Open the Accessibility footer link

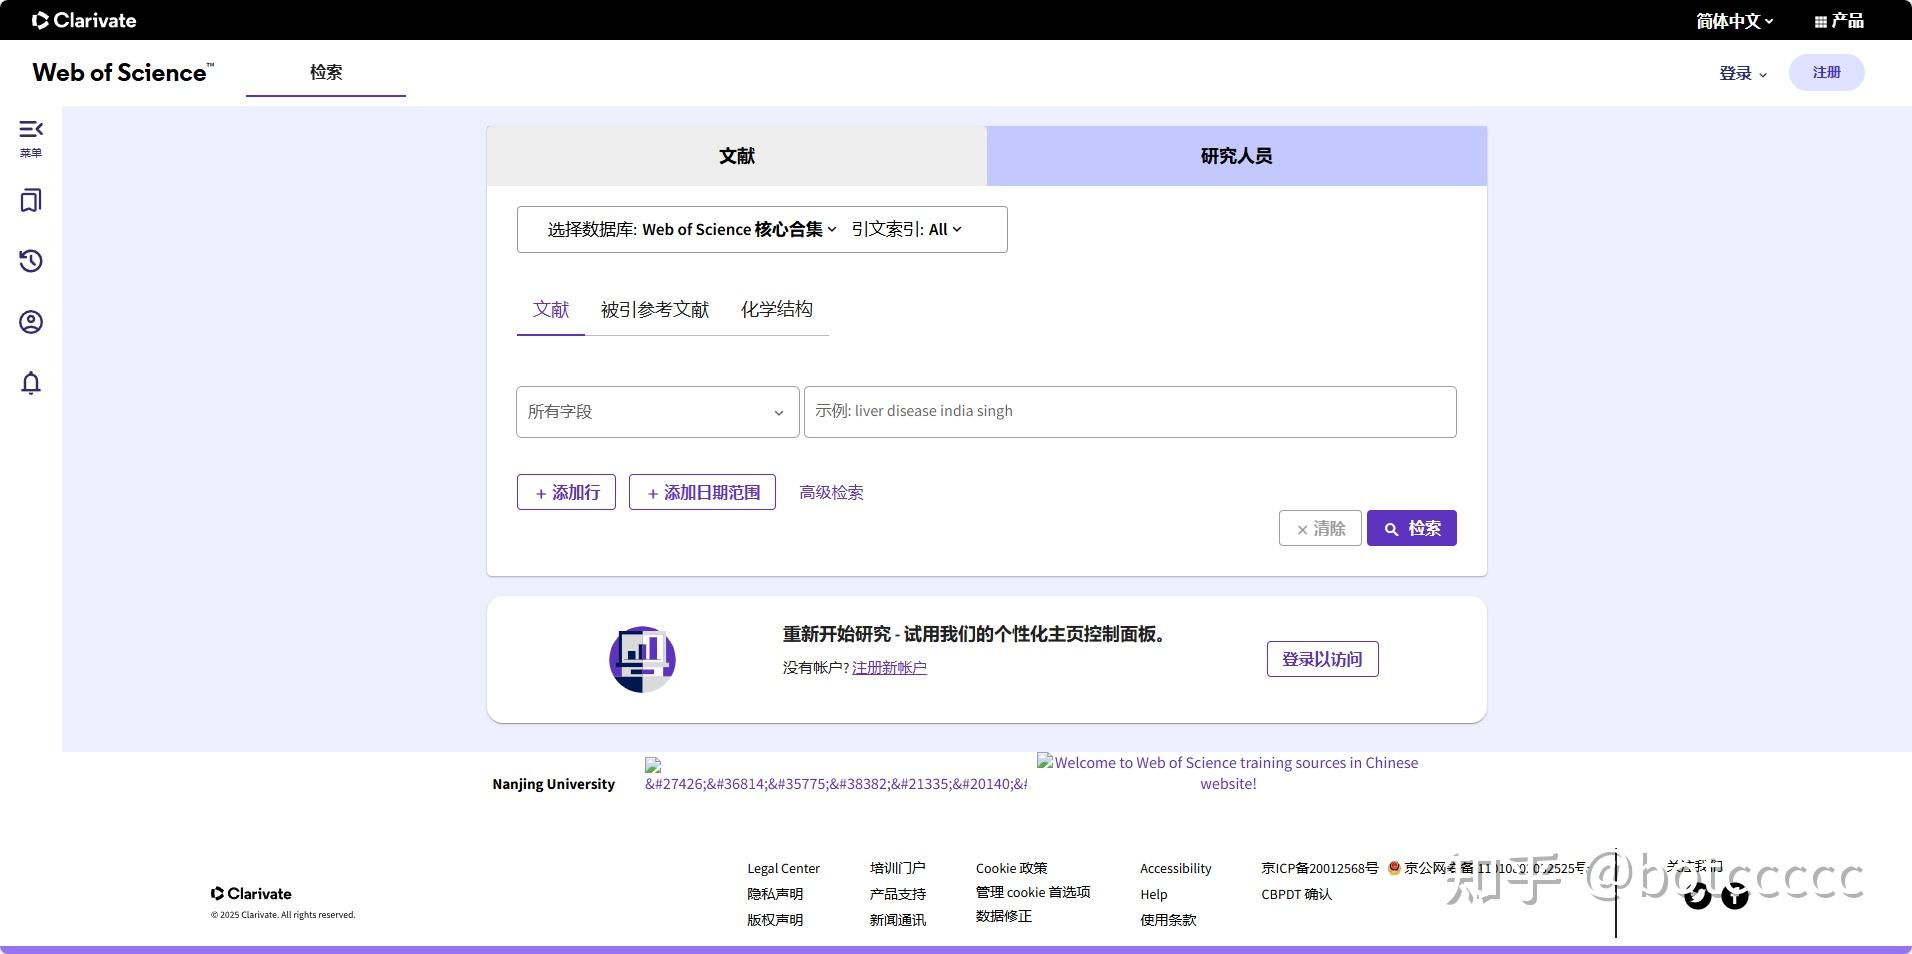click(x=1175, y=869)
